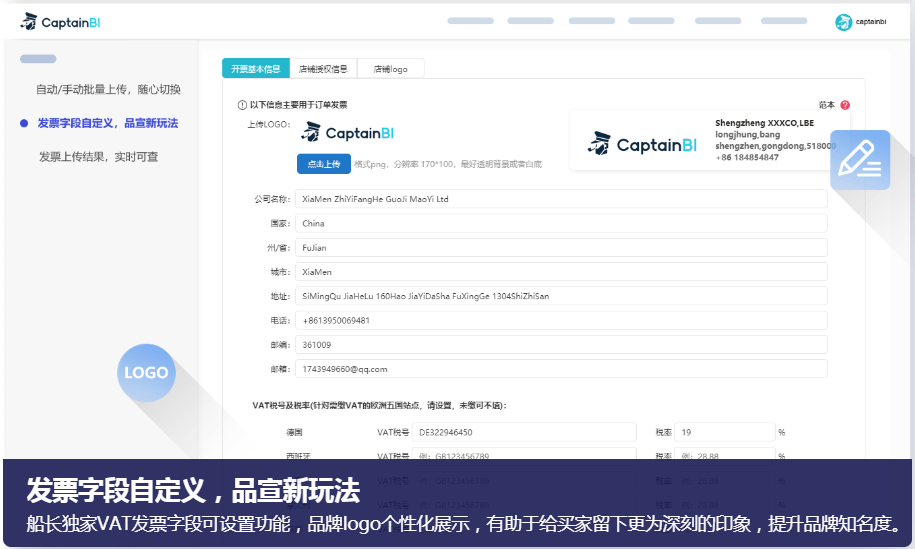Click the 邮箱 email input field
915x549 pixels.
point(561,369)
